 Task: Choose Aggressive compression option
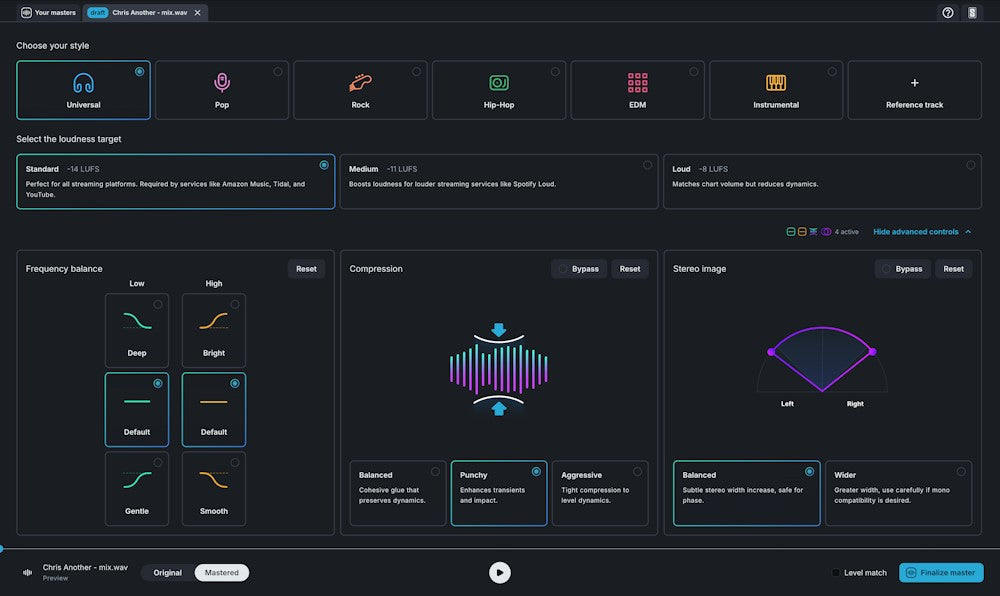click(599, 493)
